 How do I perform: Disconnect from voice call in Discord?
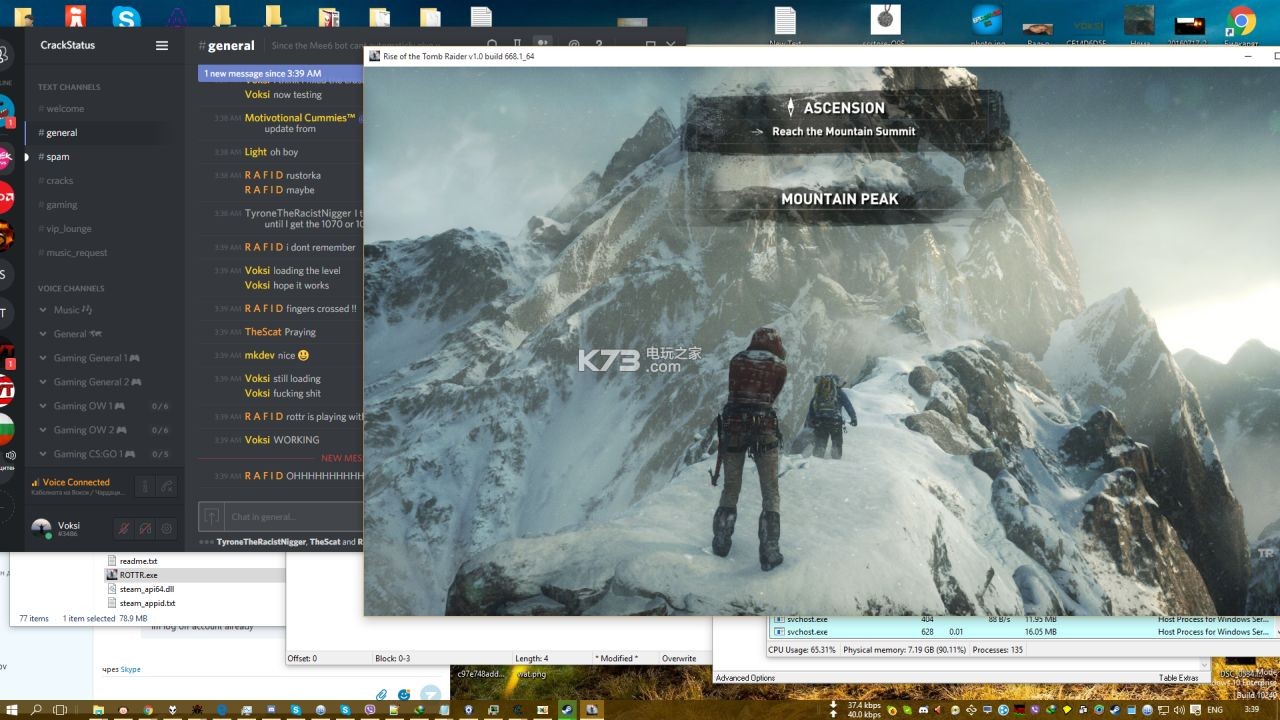pyautogui.click(x=167, y=486)
